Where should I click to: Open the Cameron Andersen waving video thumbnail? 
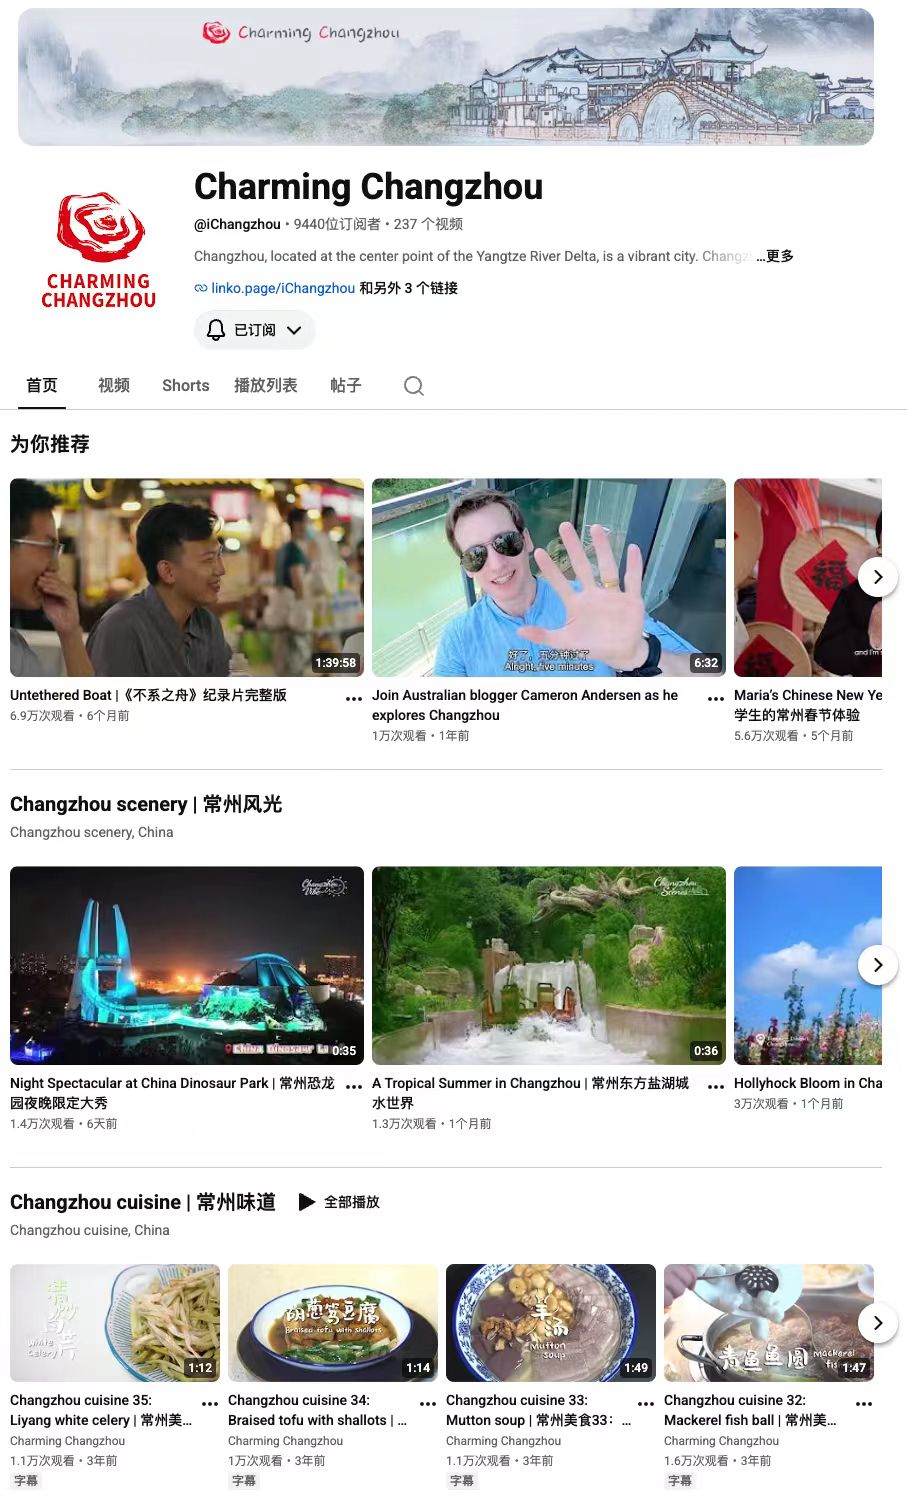[549, 577]
